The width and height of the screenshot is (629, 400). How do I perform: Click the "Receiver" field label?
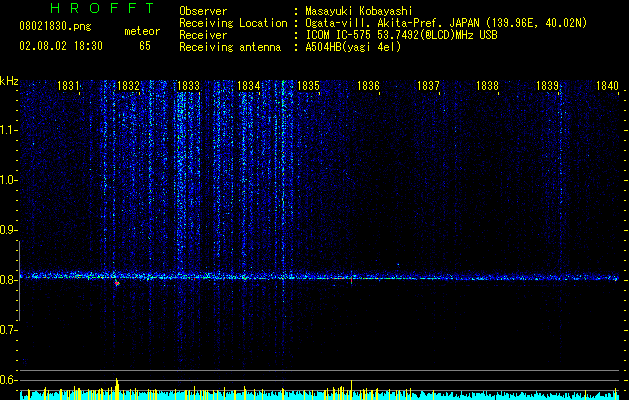pyautogui.click(x=203, y=35)
